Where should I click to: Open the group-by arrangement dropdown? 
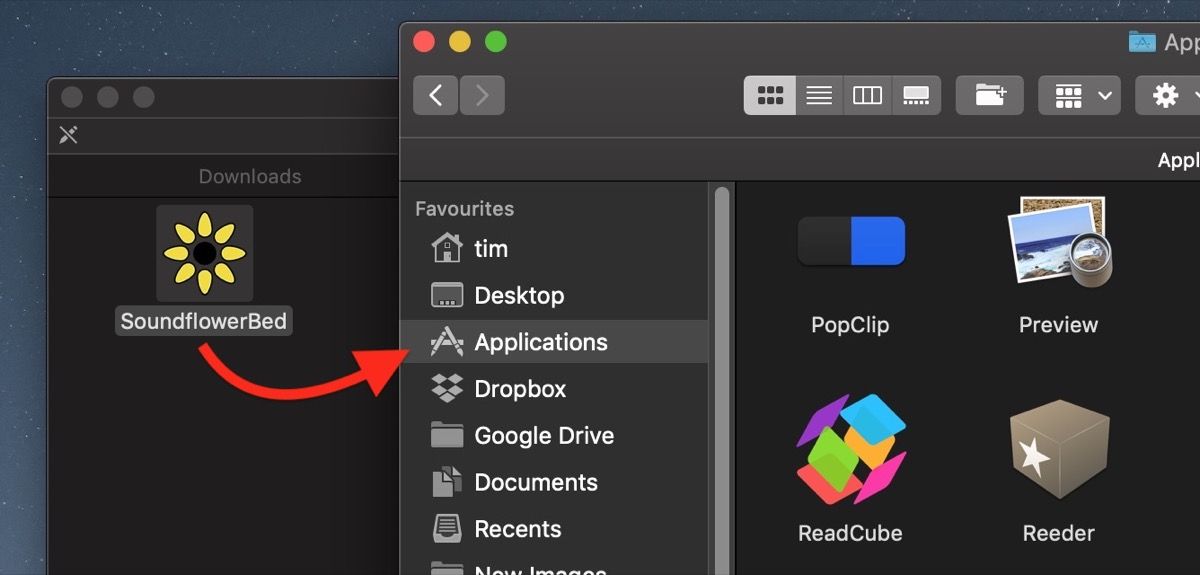coord(1079,95)
